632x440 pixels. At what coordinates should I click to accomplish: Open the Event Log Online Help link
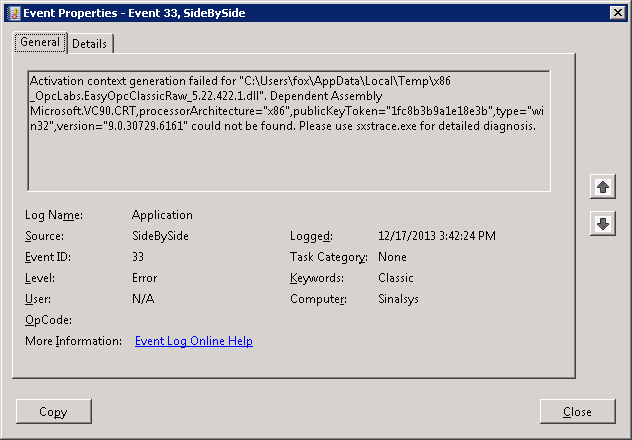[194, 341]
